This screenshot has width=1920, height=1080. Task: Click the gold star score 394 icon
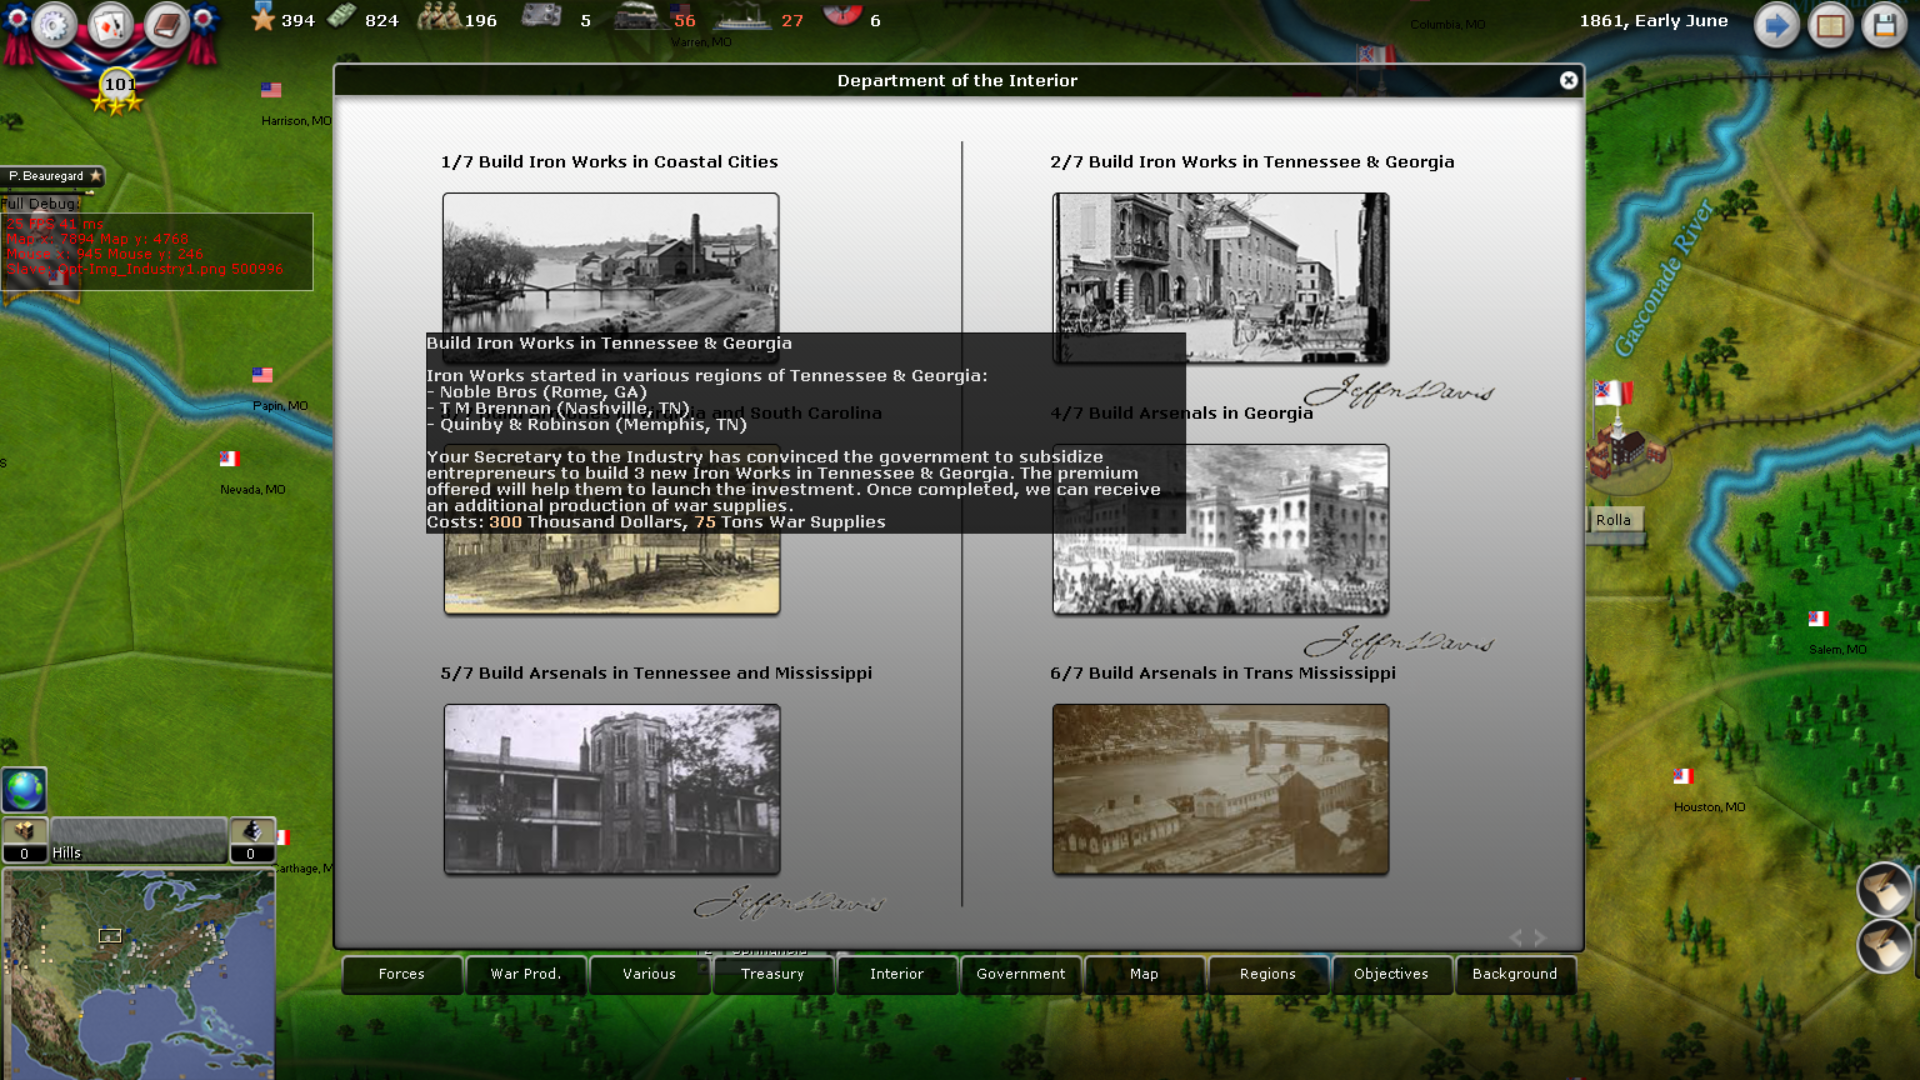coord(263,17)
